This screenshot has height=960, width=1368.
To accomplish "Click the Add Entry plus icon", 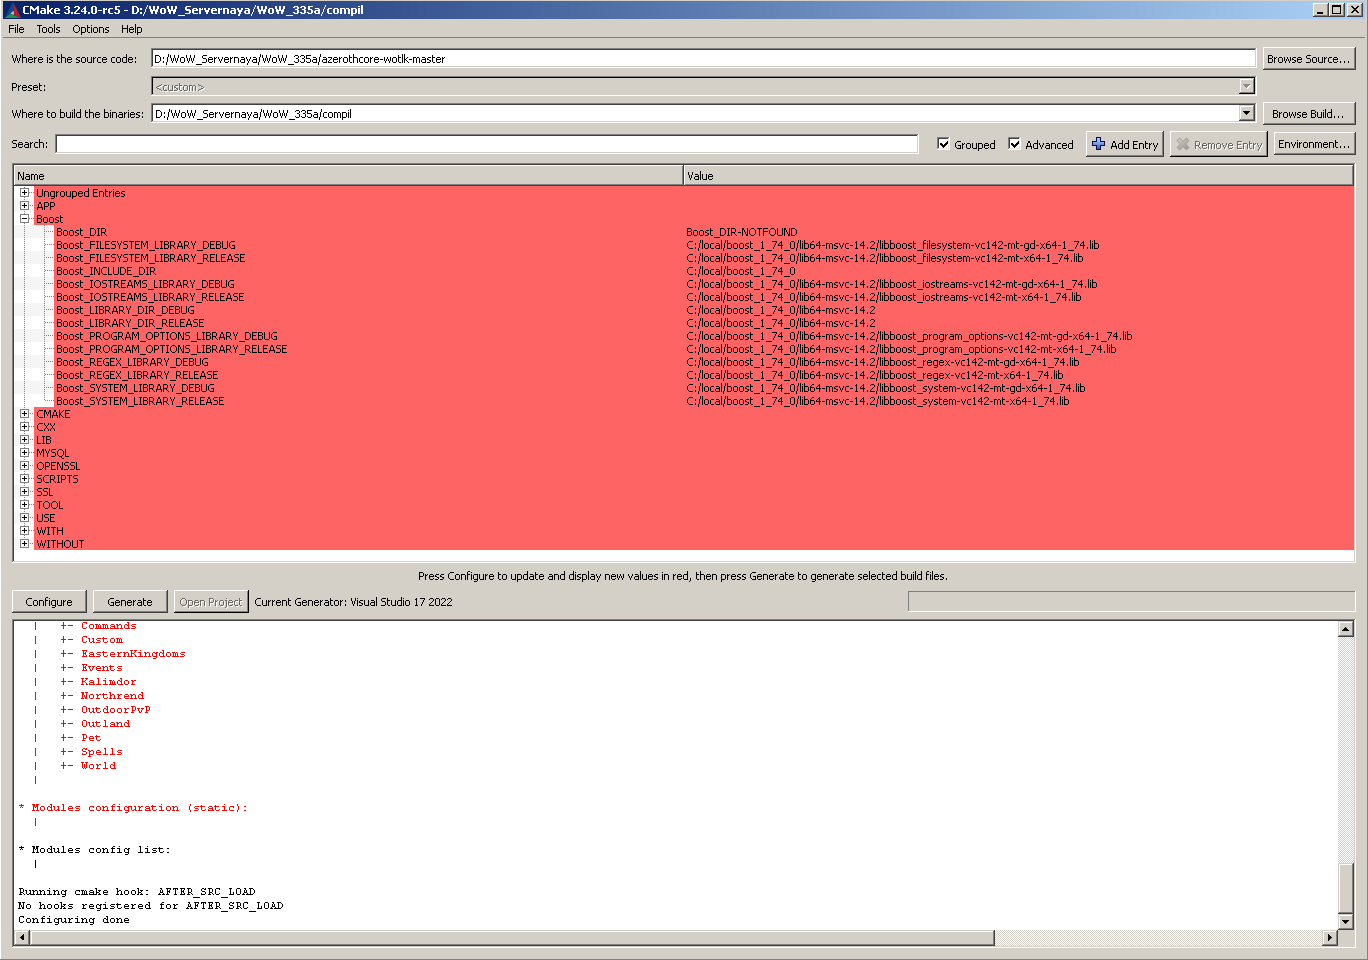I will 1098,144.
